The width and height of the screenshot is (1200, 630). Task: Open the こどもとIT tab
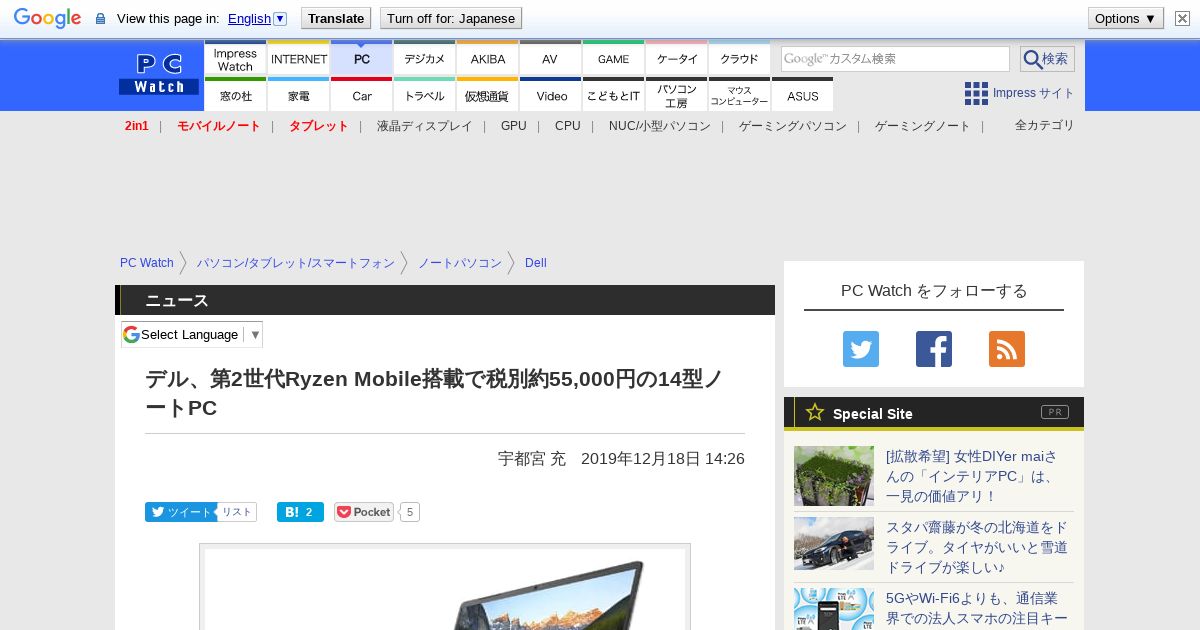[x=613, y=95]
